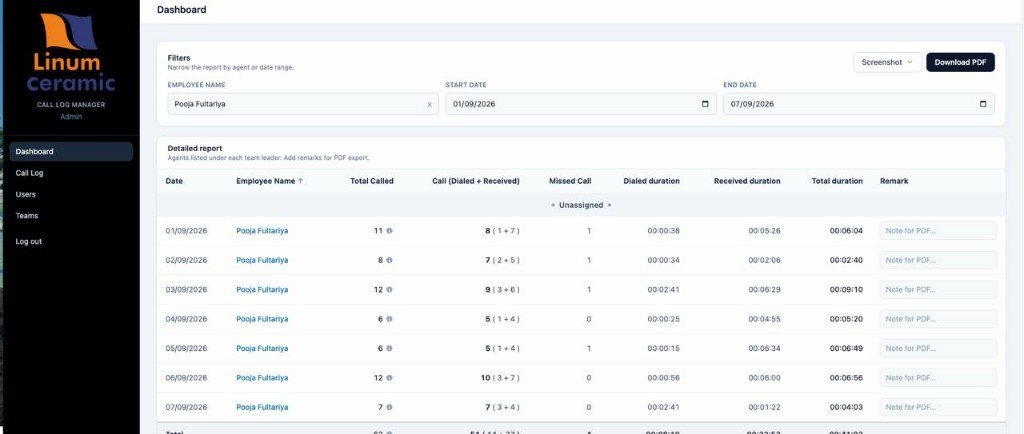Open the 04/09/2026 date link
1024x434 pixels.
186,319
